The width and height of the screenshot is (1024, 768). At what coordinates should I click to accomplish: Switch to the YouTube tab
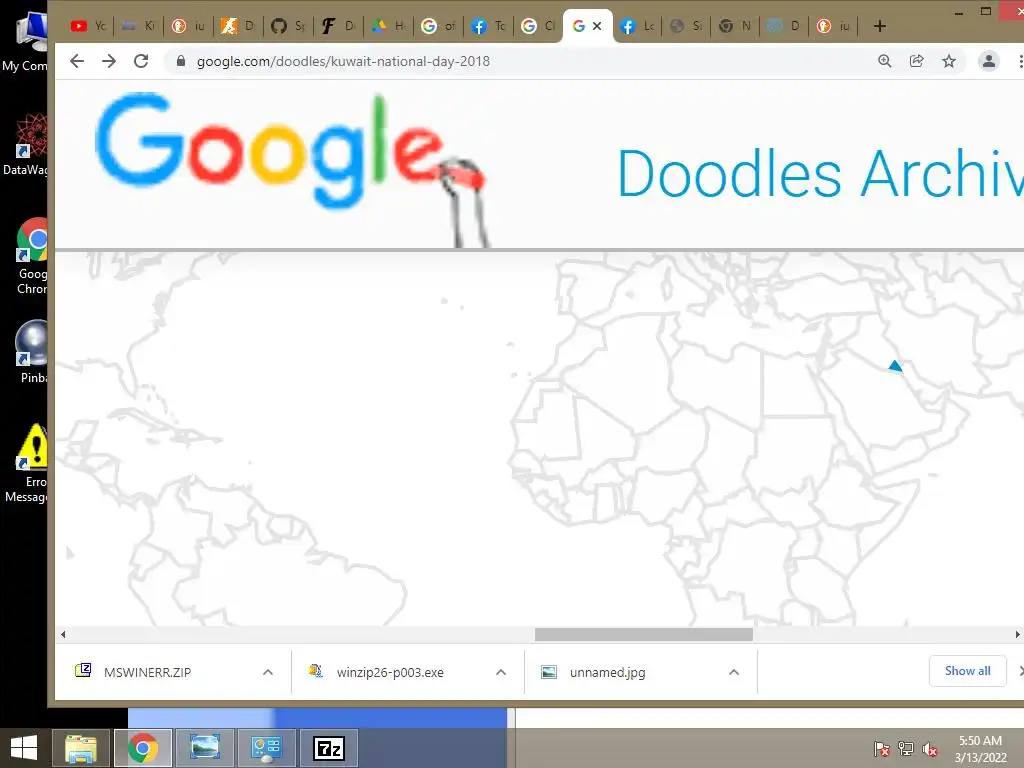tap(88, 26)
